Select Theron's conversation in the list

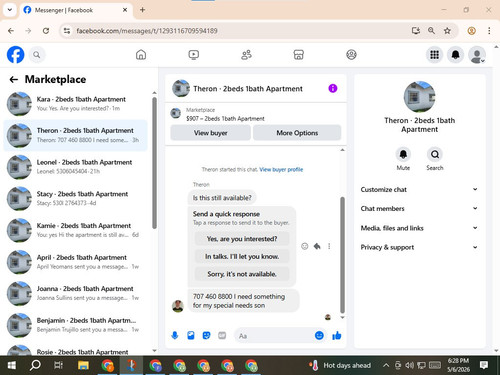(76, 135)
